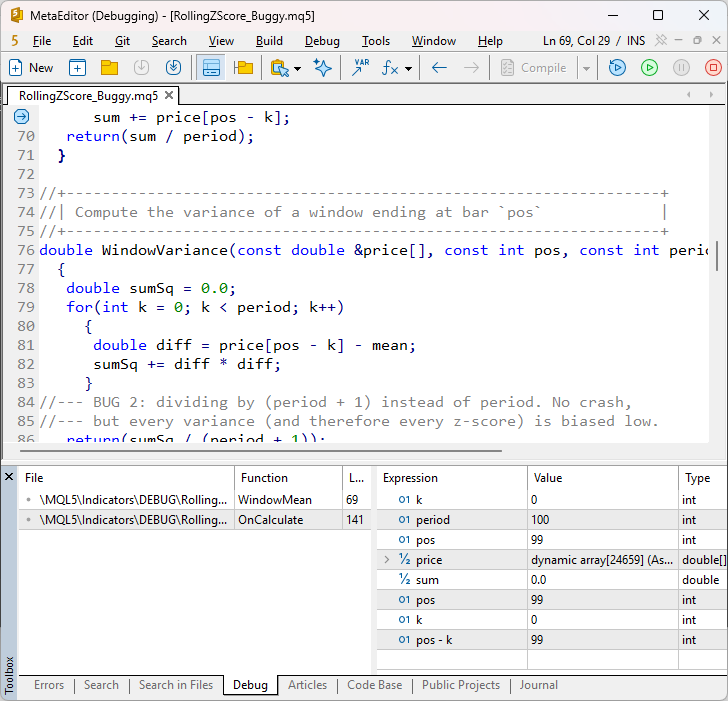Expand the price array in watch list

[386, 559]
